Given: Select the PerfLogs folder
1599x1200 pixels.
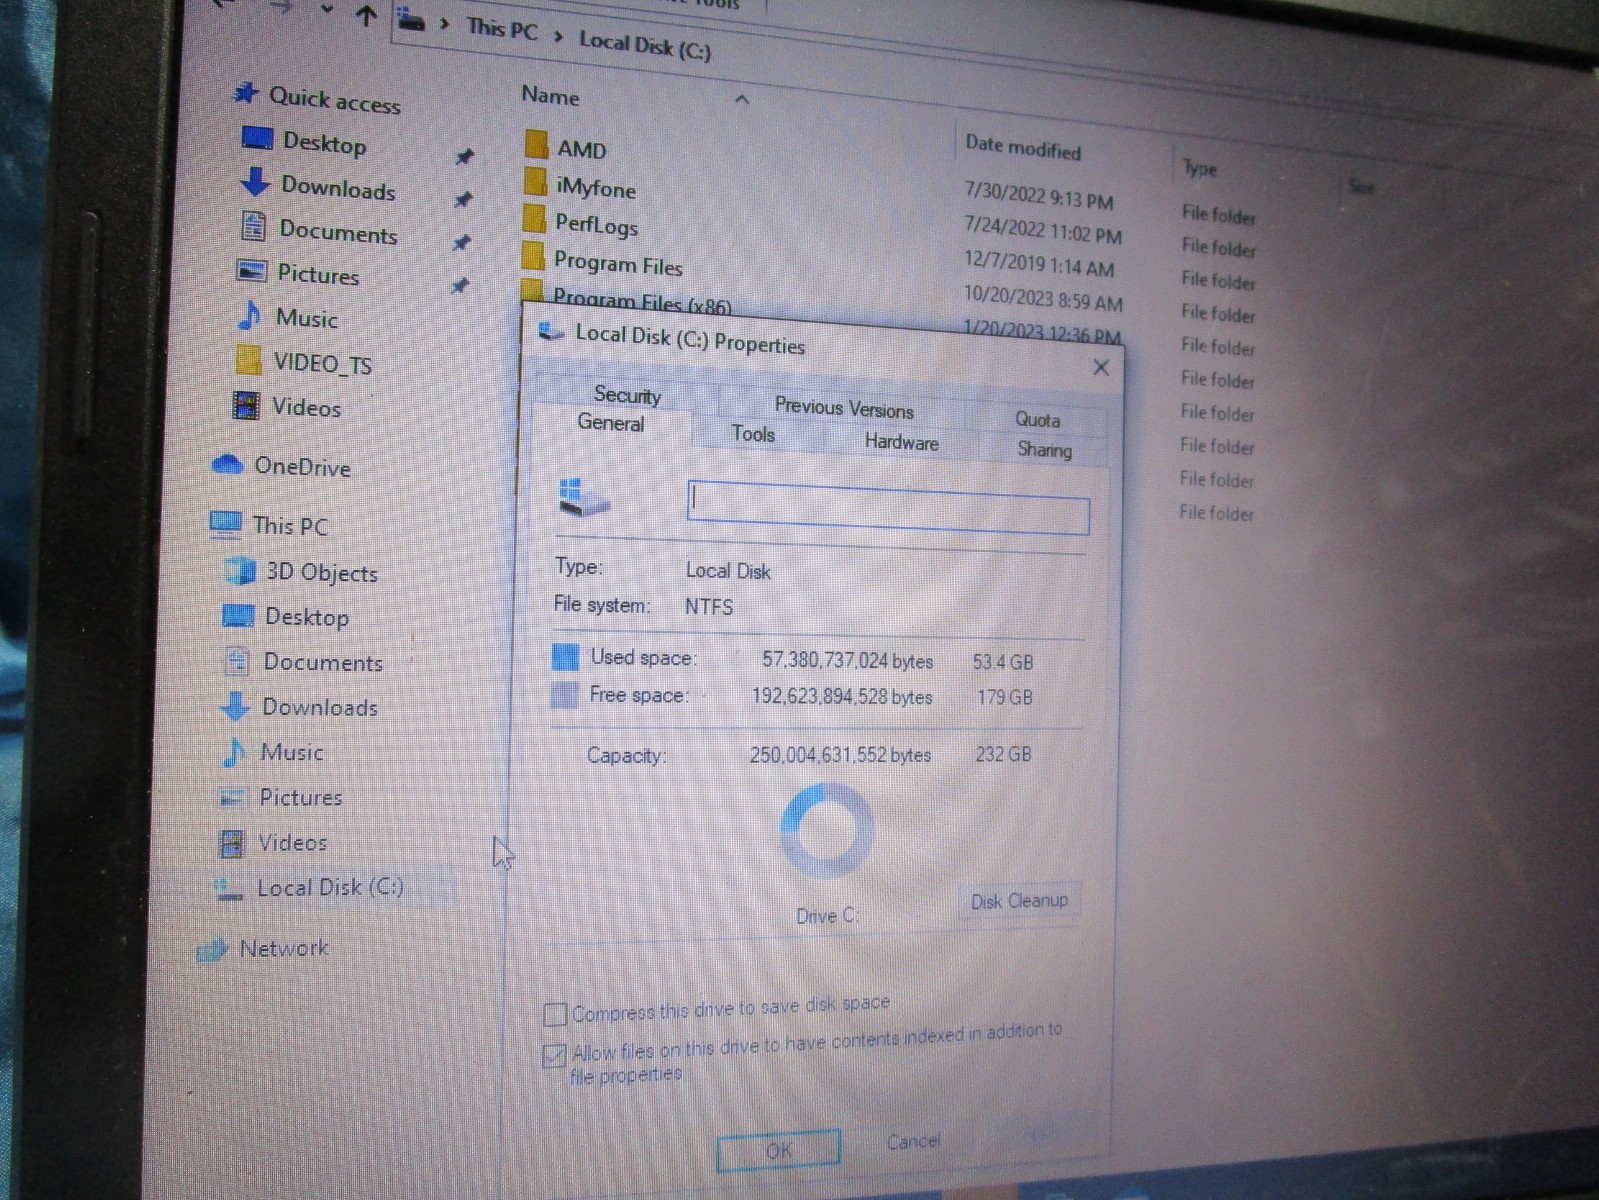Looking at the screenshot, I should 595,225.
